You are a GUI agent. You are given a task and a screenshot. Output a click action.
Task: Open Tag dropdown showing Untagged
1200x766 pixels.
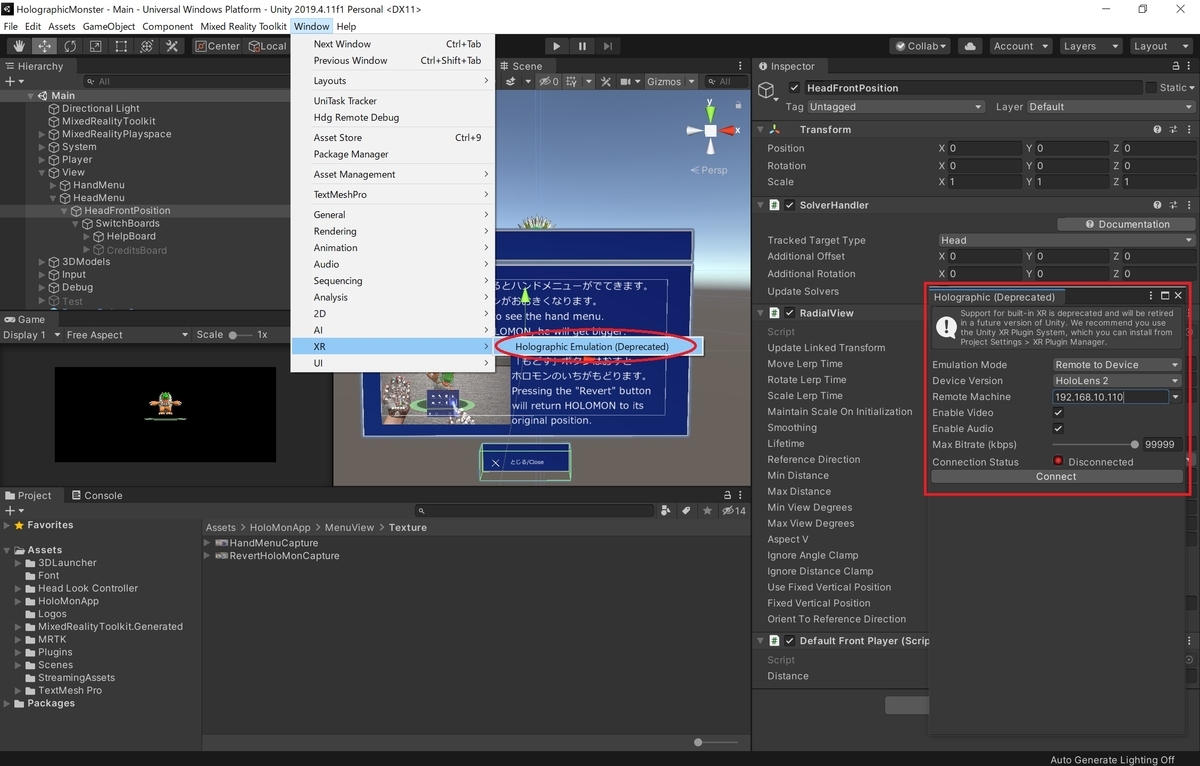pyautogui.click(x=896, y=107)
